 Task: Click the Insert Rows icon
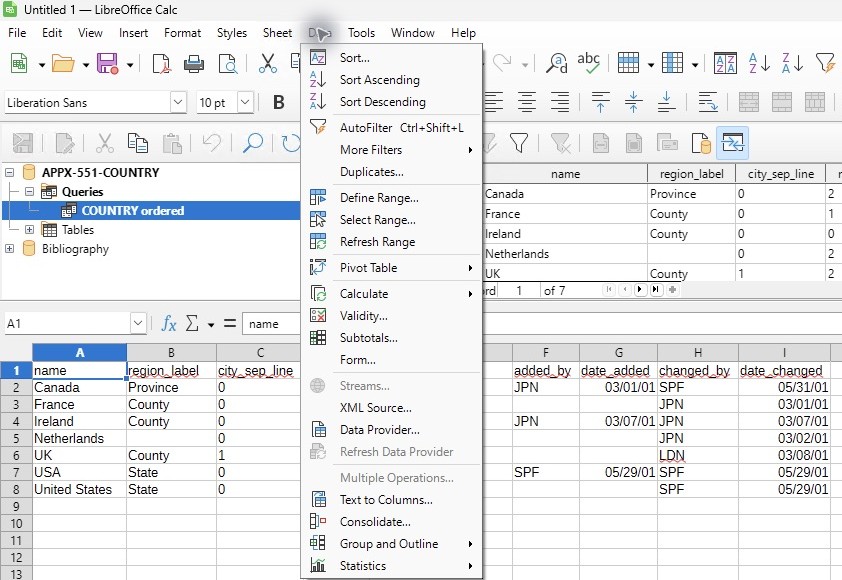(628, 63)
